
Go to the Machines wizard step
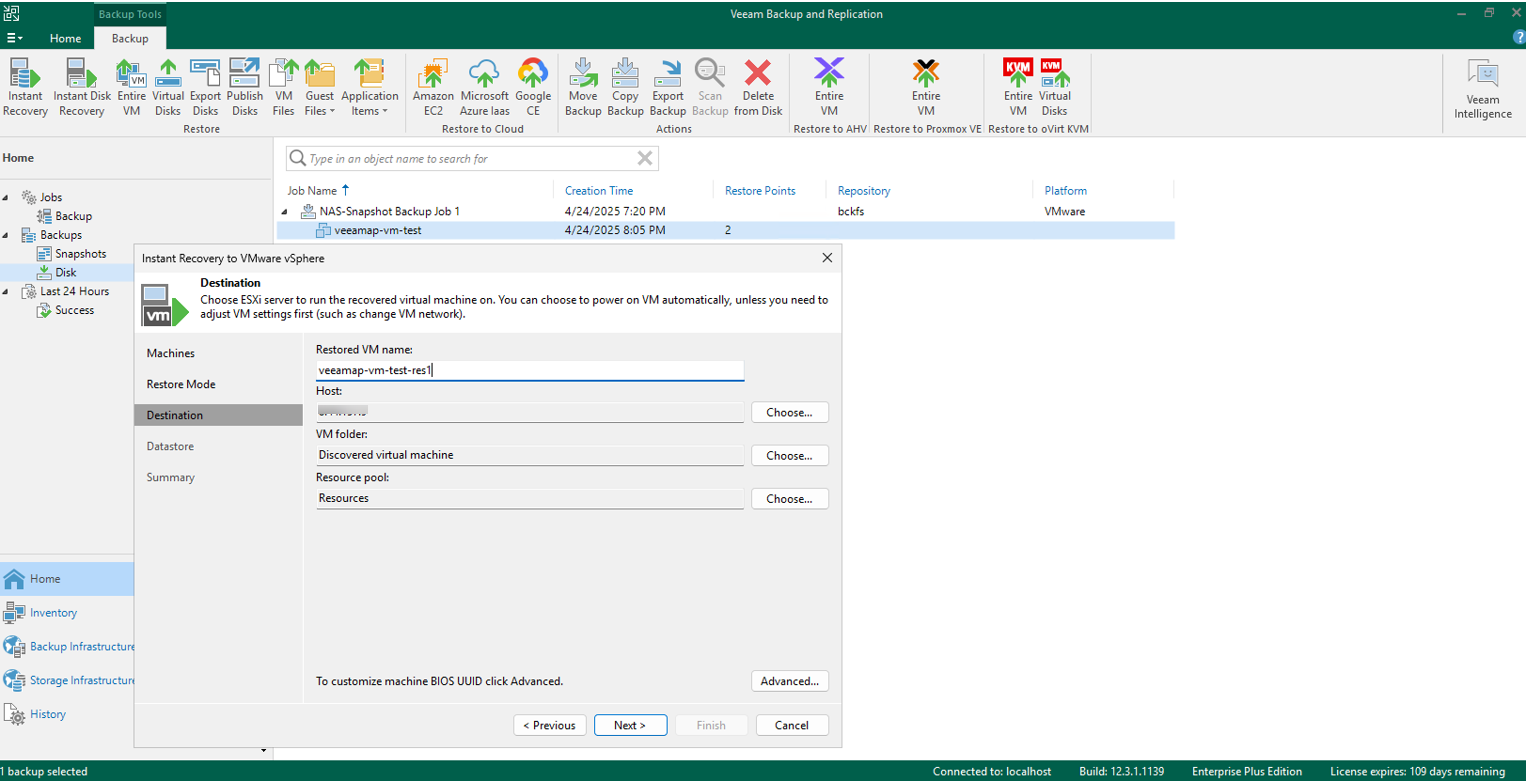tap(171, 354)
